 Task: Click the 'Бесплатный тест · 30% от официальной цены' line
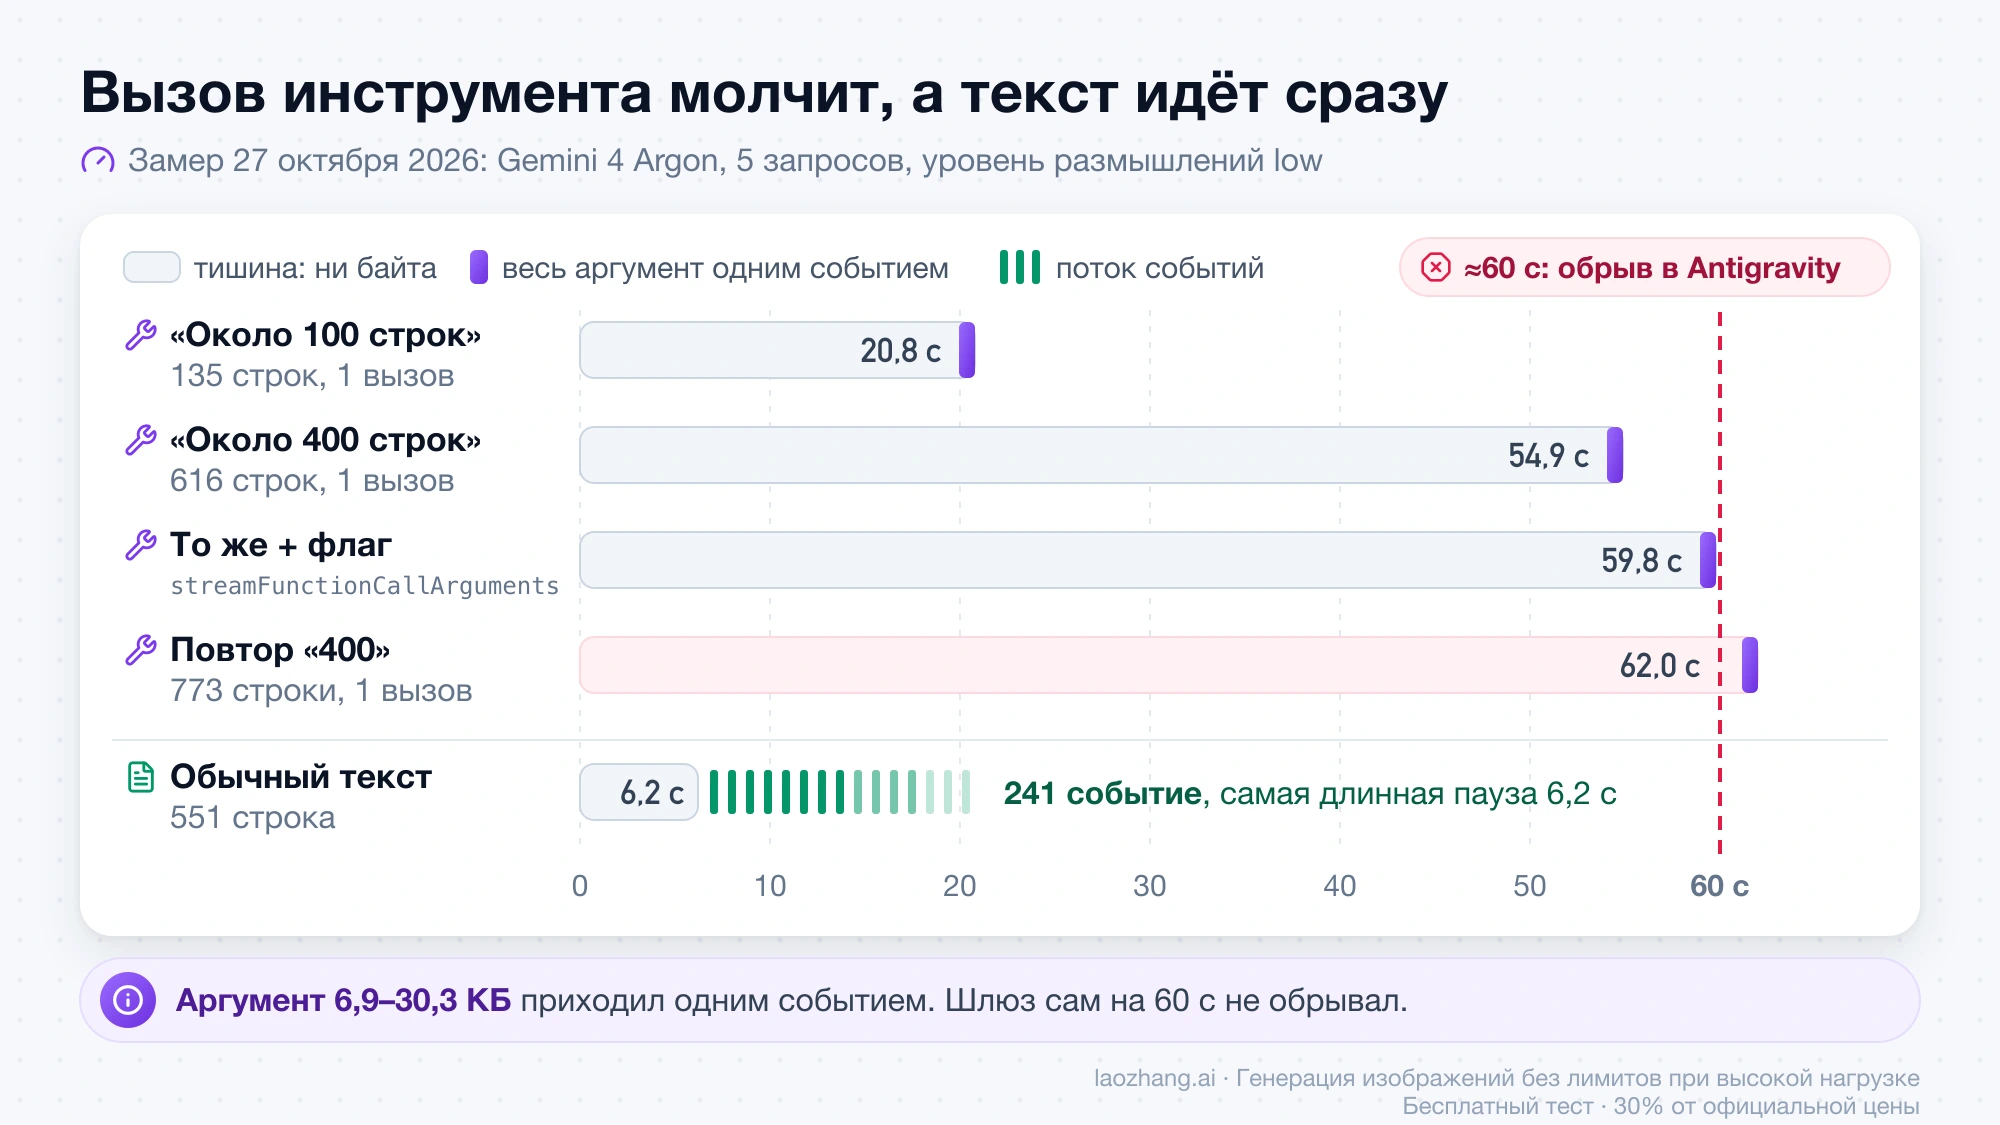[x=1661, y=1106]
